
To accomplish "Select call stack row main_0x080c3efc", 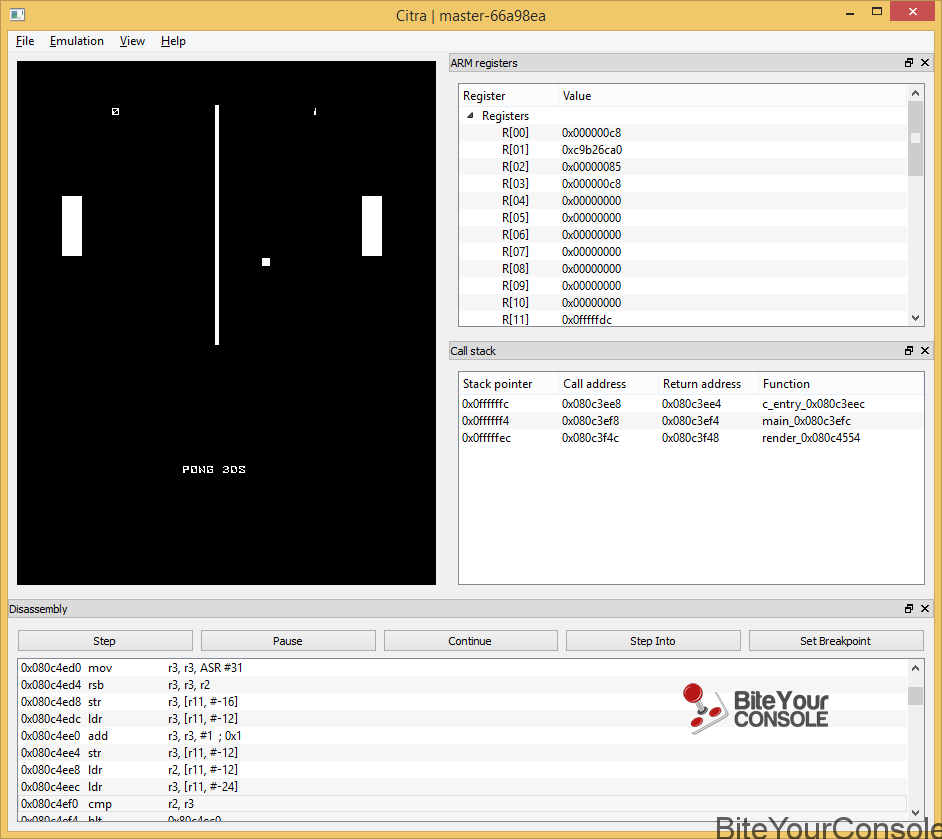I will click(691, 420).
